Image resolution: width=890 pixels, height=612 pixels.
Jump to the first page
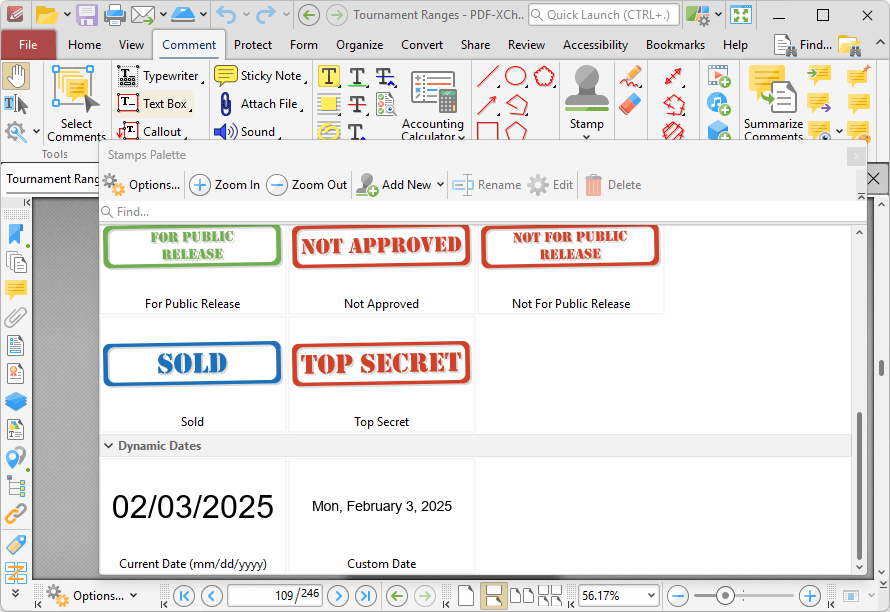(184, 596)
